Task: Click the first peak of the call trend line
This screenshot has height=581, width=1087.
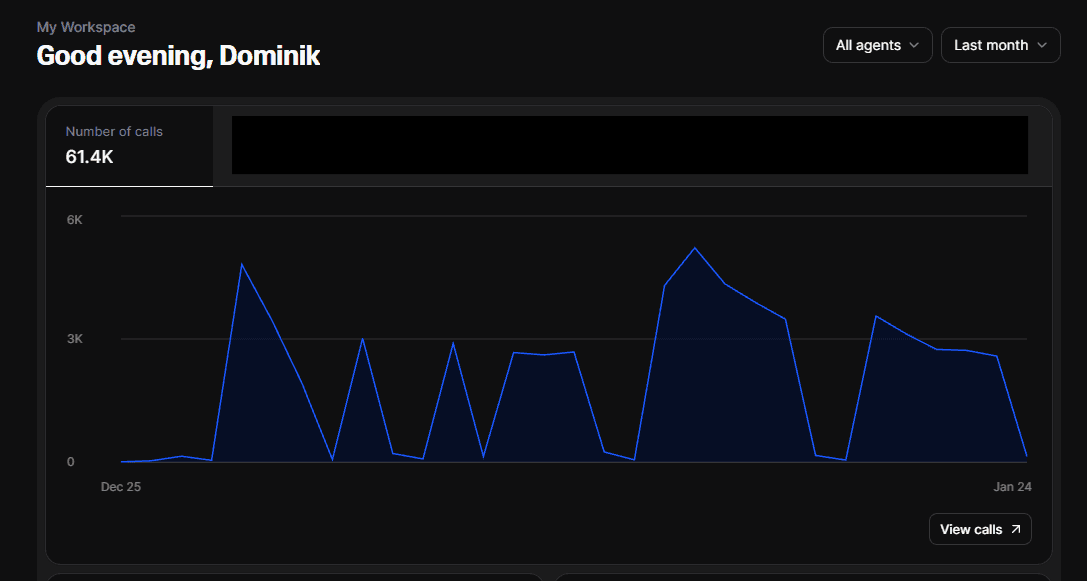Action: point(242,264)
